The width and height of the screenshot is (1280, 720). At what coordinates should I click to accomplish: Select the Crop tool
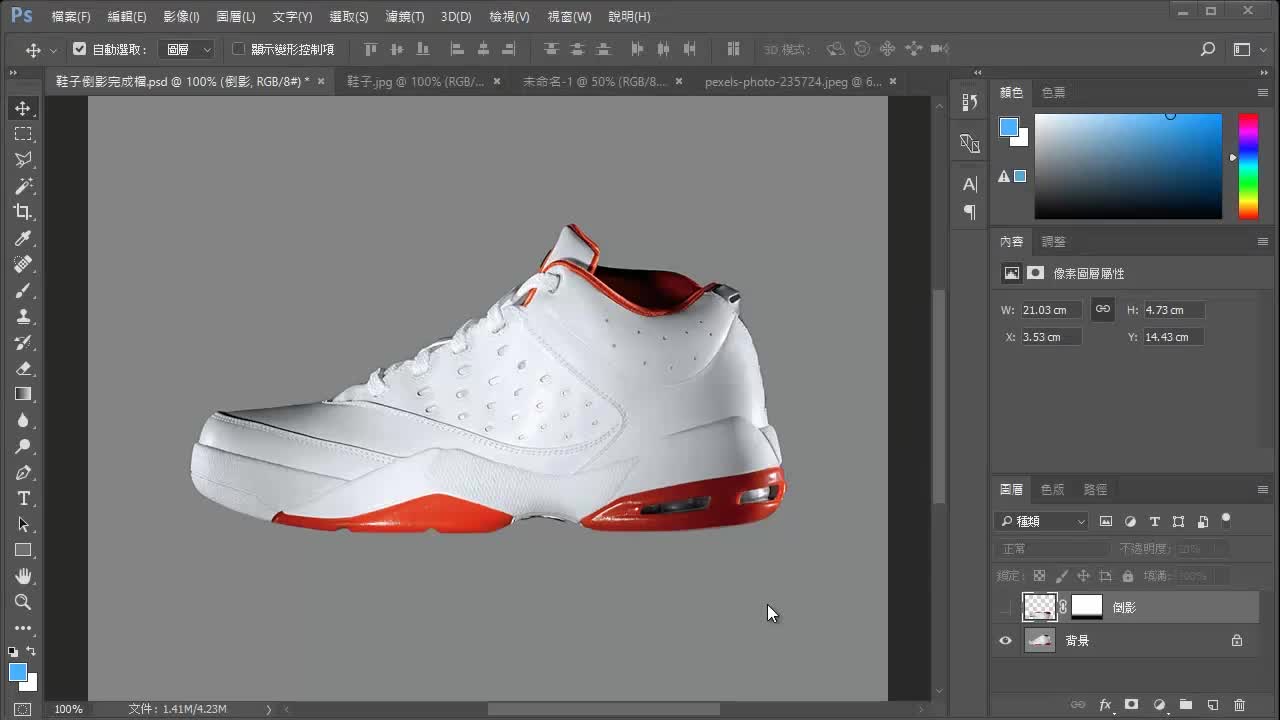23,212
